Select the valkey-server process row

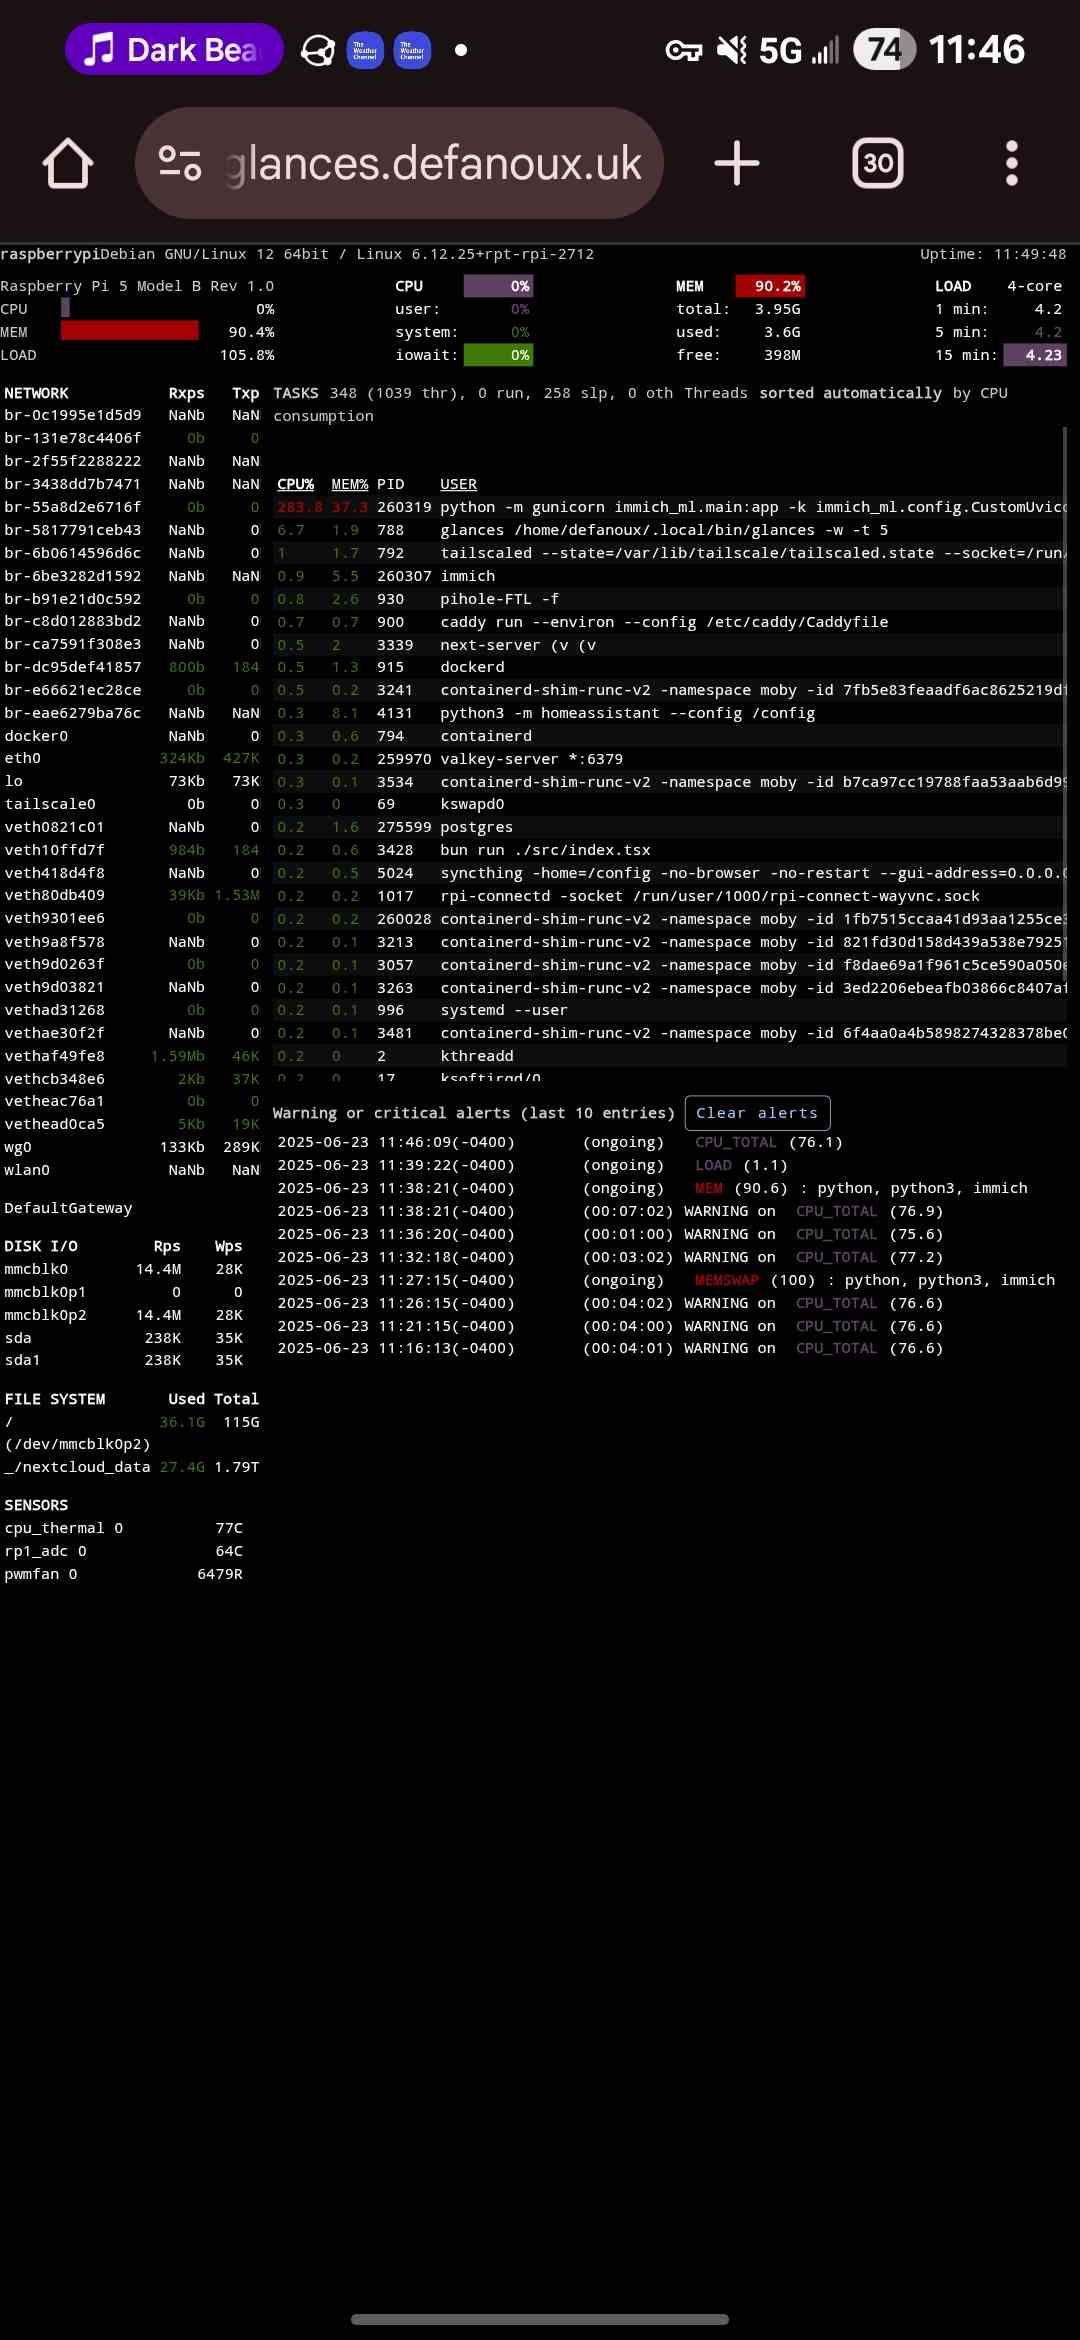coord(670,759)
